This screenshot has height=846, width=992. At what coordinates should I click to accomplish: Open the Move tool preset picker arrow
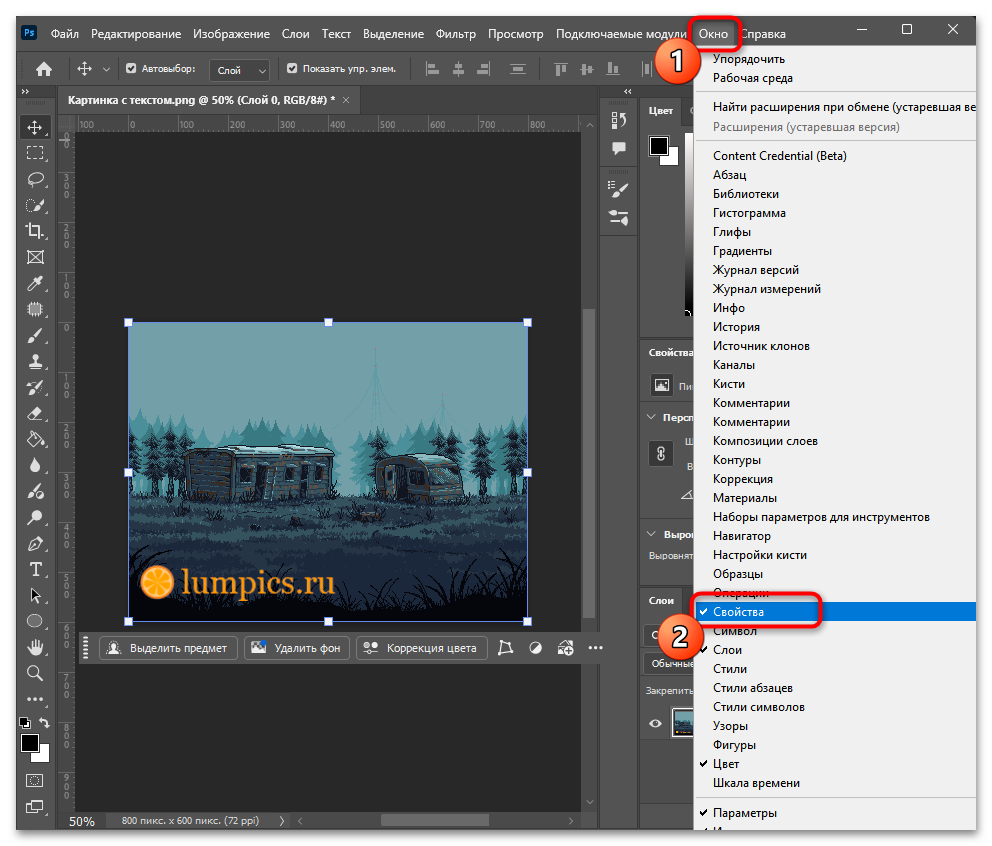pyautogui.click(x=106, y=69)
